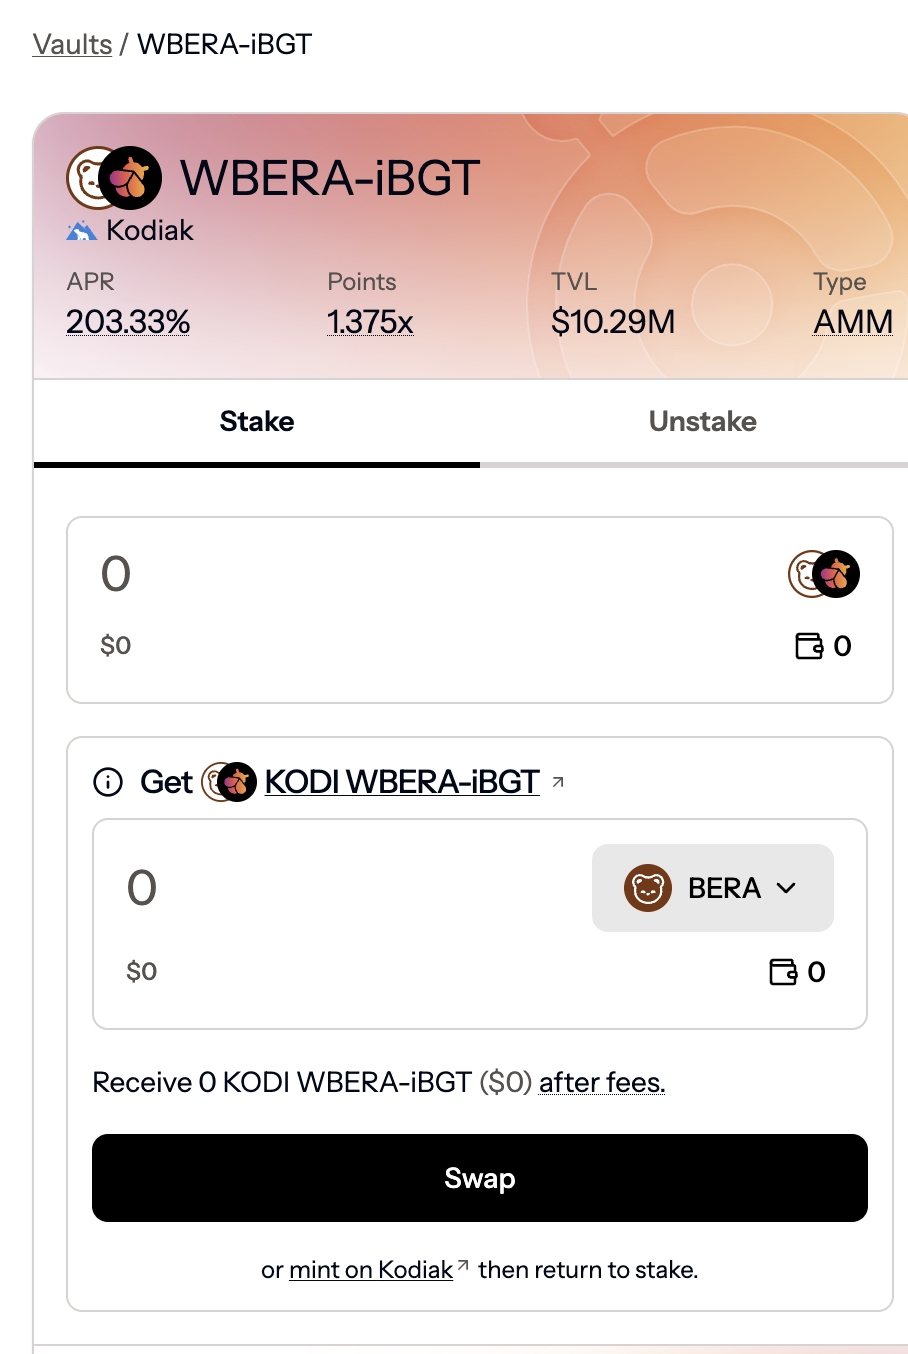908x1354 pixels.
Task: Switch to the Unstake tab
Action: pos(703,422)
